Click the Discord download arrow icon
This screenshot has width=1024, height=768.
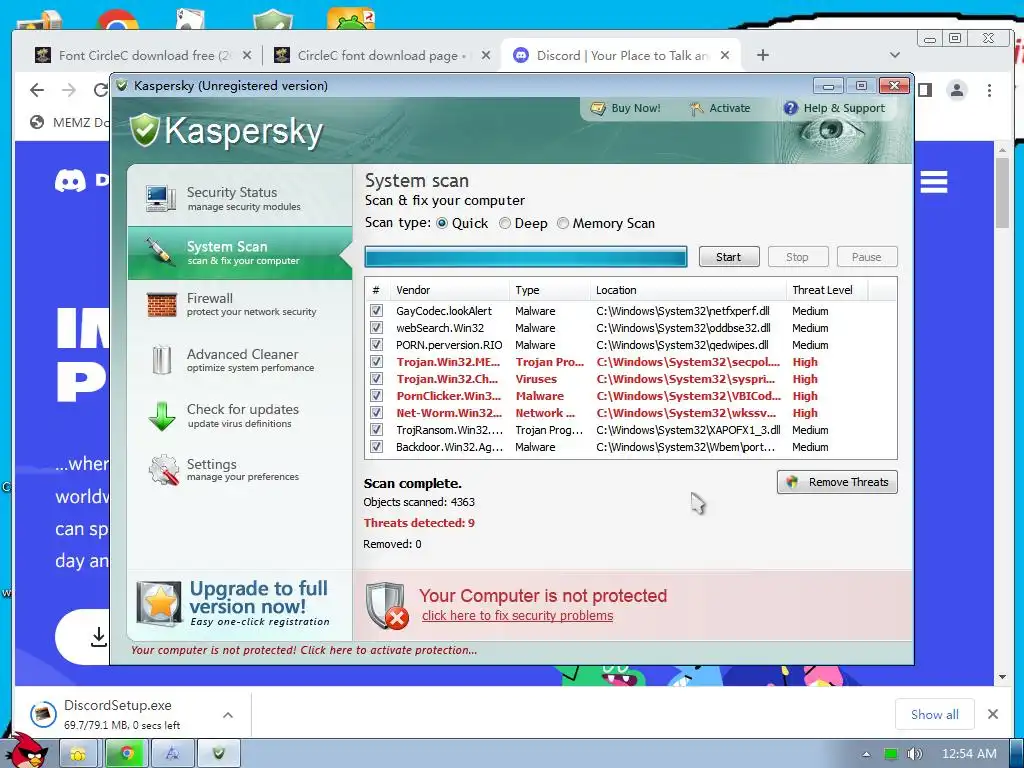(x=99, y=637)
